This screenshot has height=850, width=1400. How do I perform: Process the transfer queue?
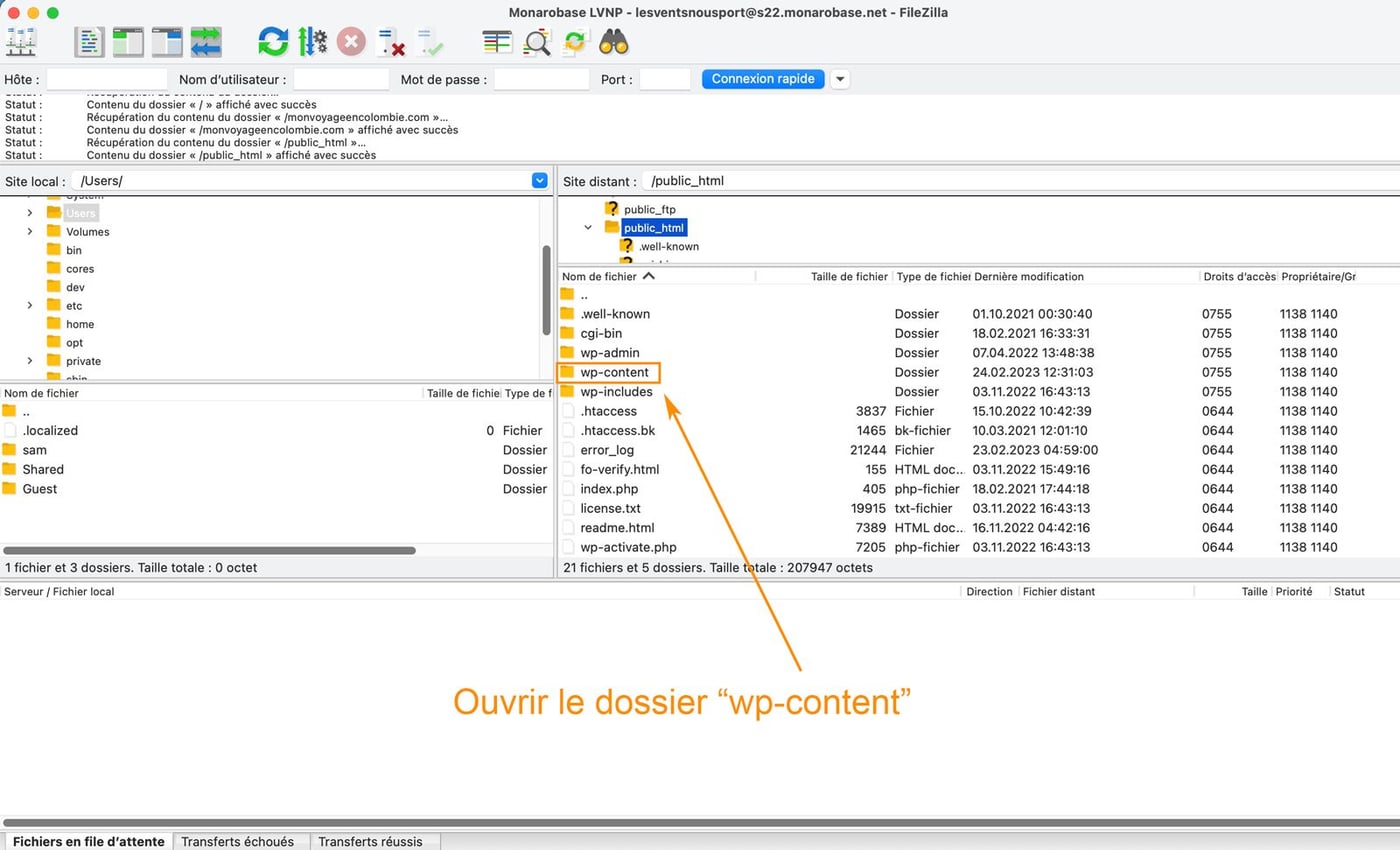pyautogui.click(x=313, y=41)
